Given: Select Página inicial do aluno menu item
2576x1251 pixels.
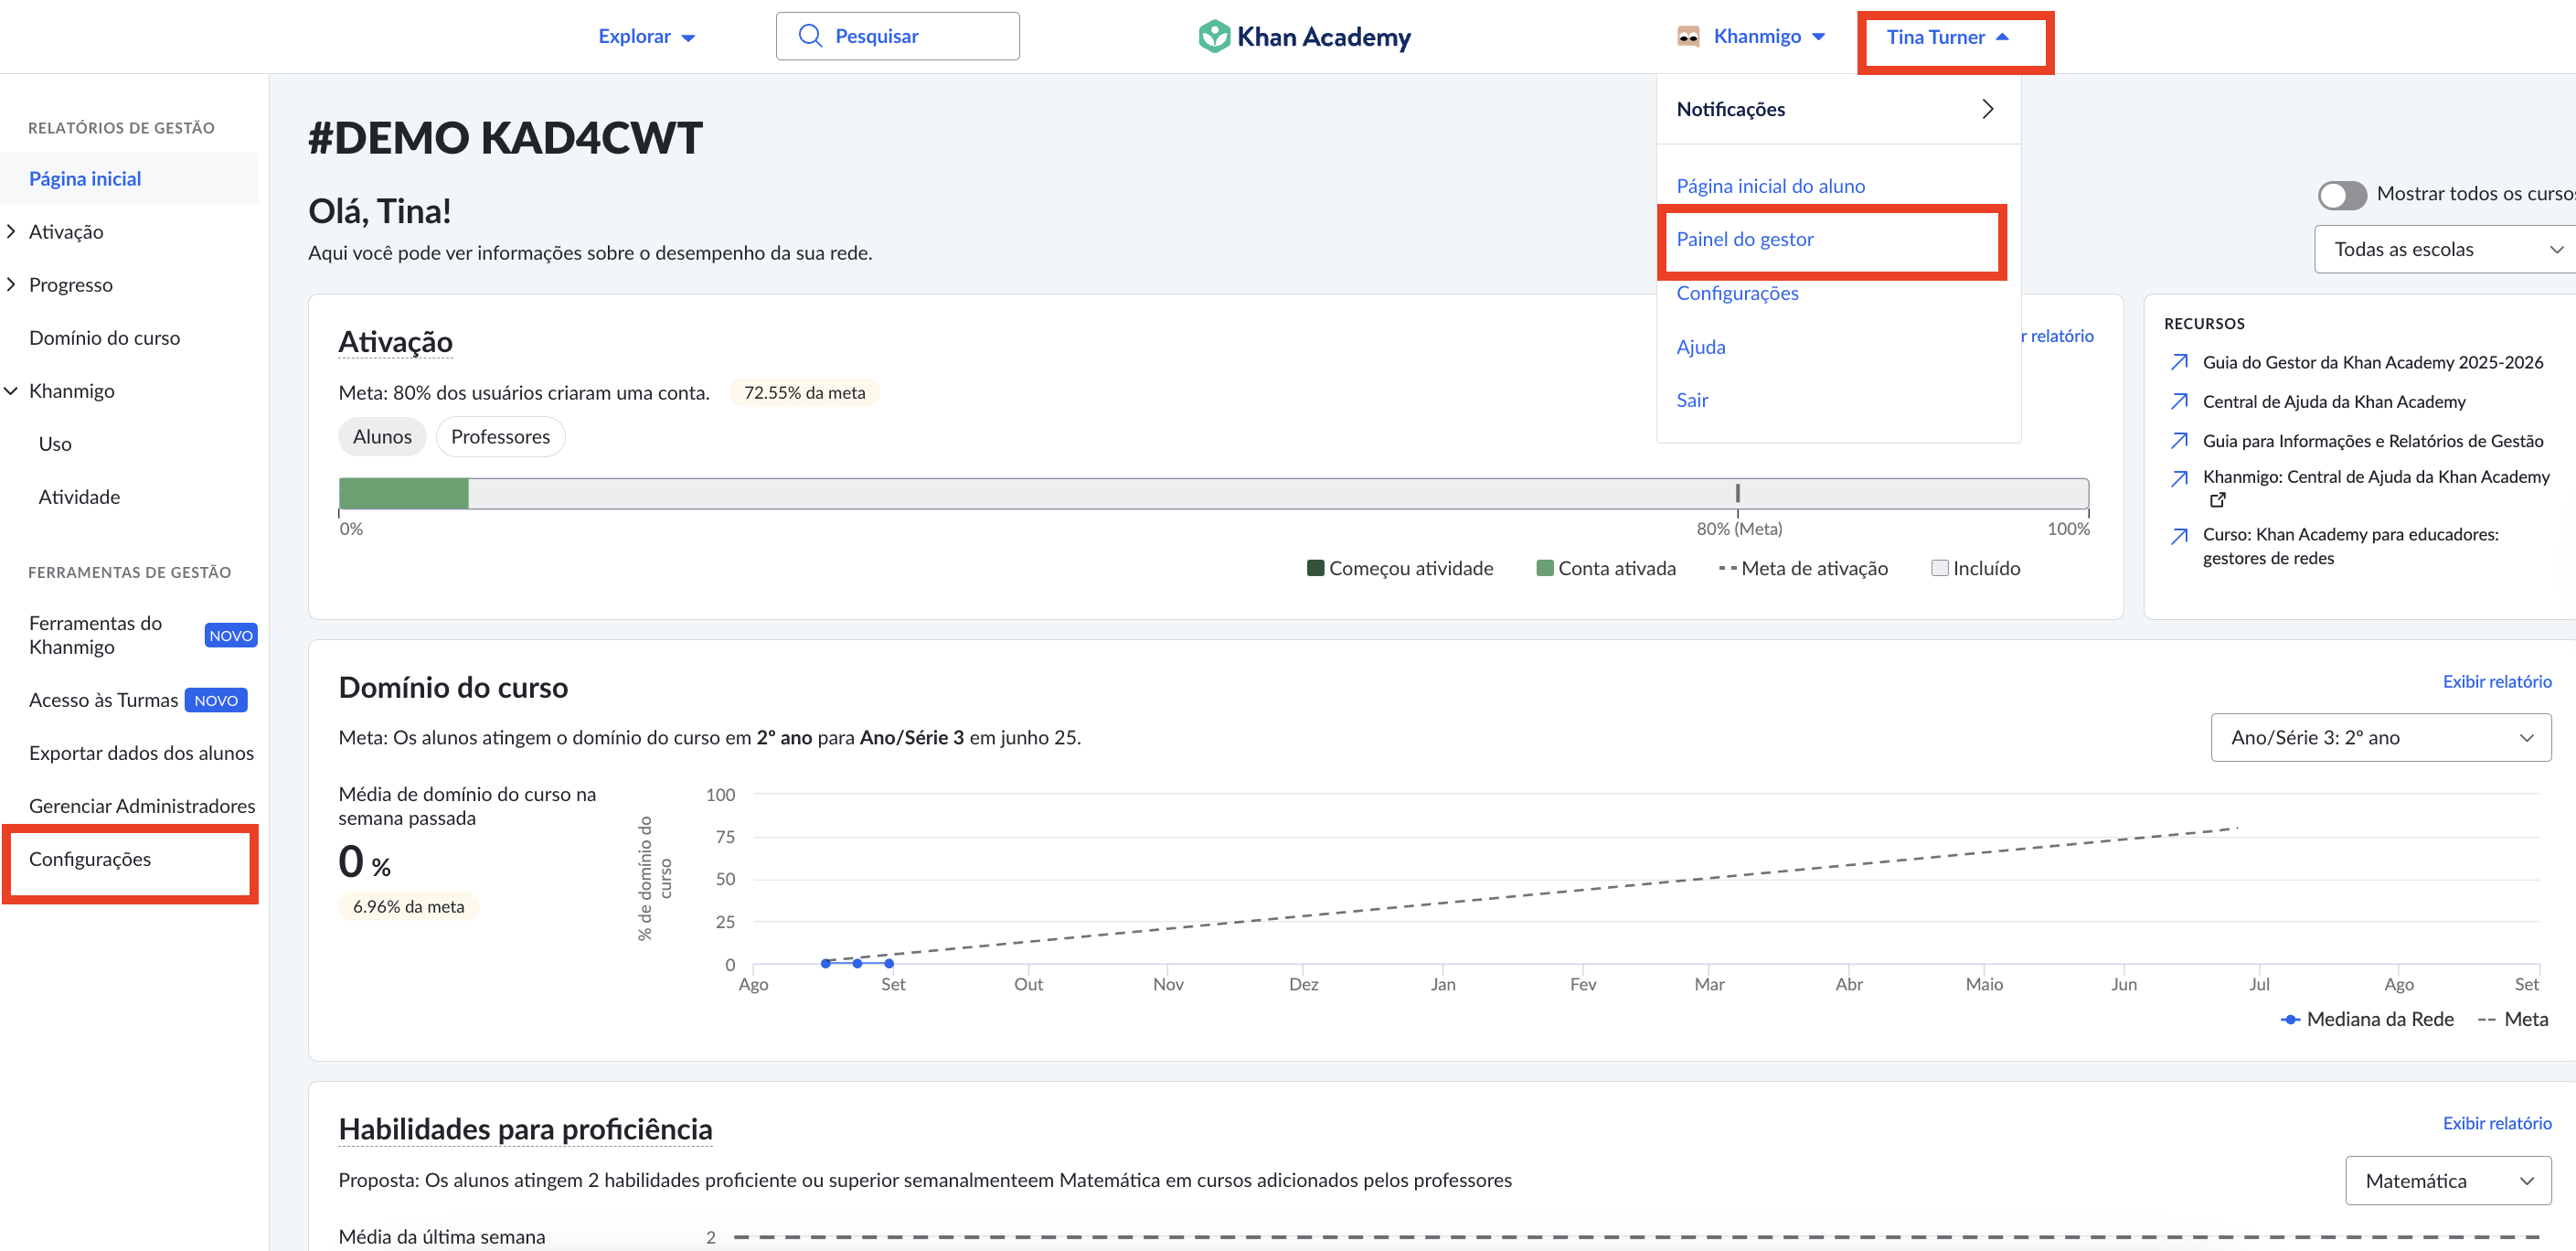Looking at the screenshot, I should (x=1770, y=186).
